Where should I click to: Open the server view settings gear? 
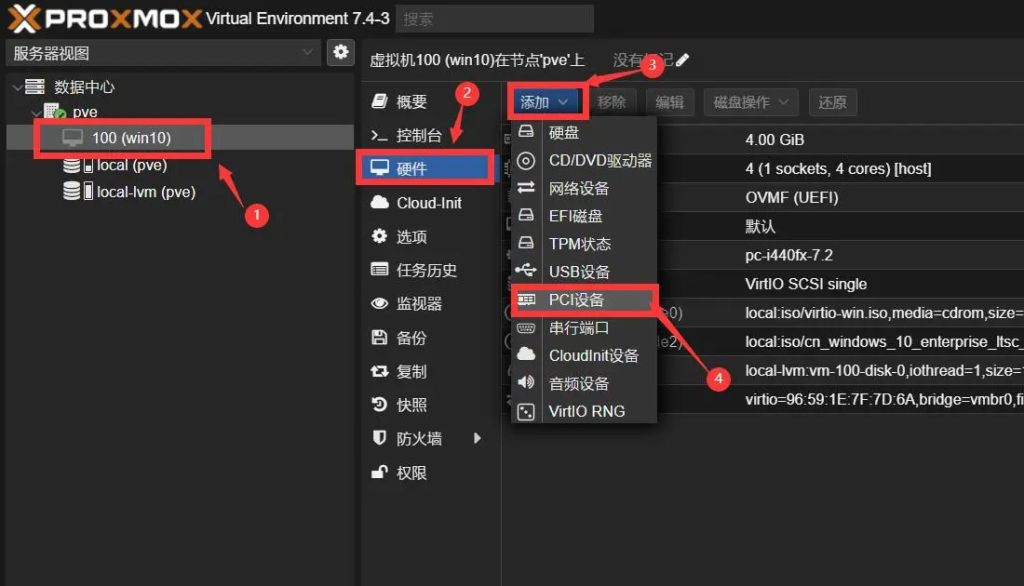coord(341,52)
